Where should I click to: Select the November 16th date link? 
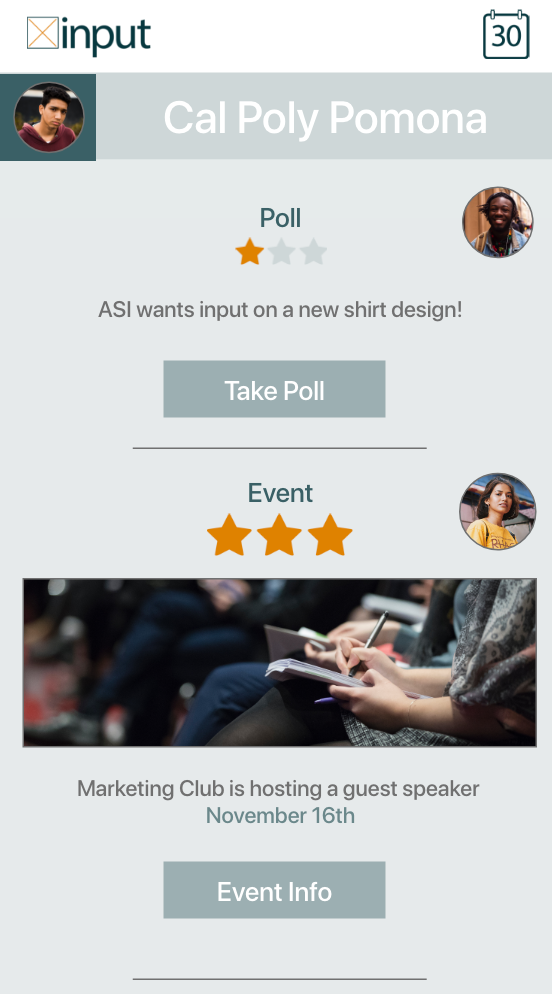click(280, 815)
